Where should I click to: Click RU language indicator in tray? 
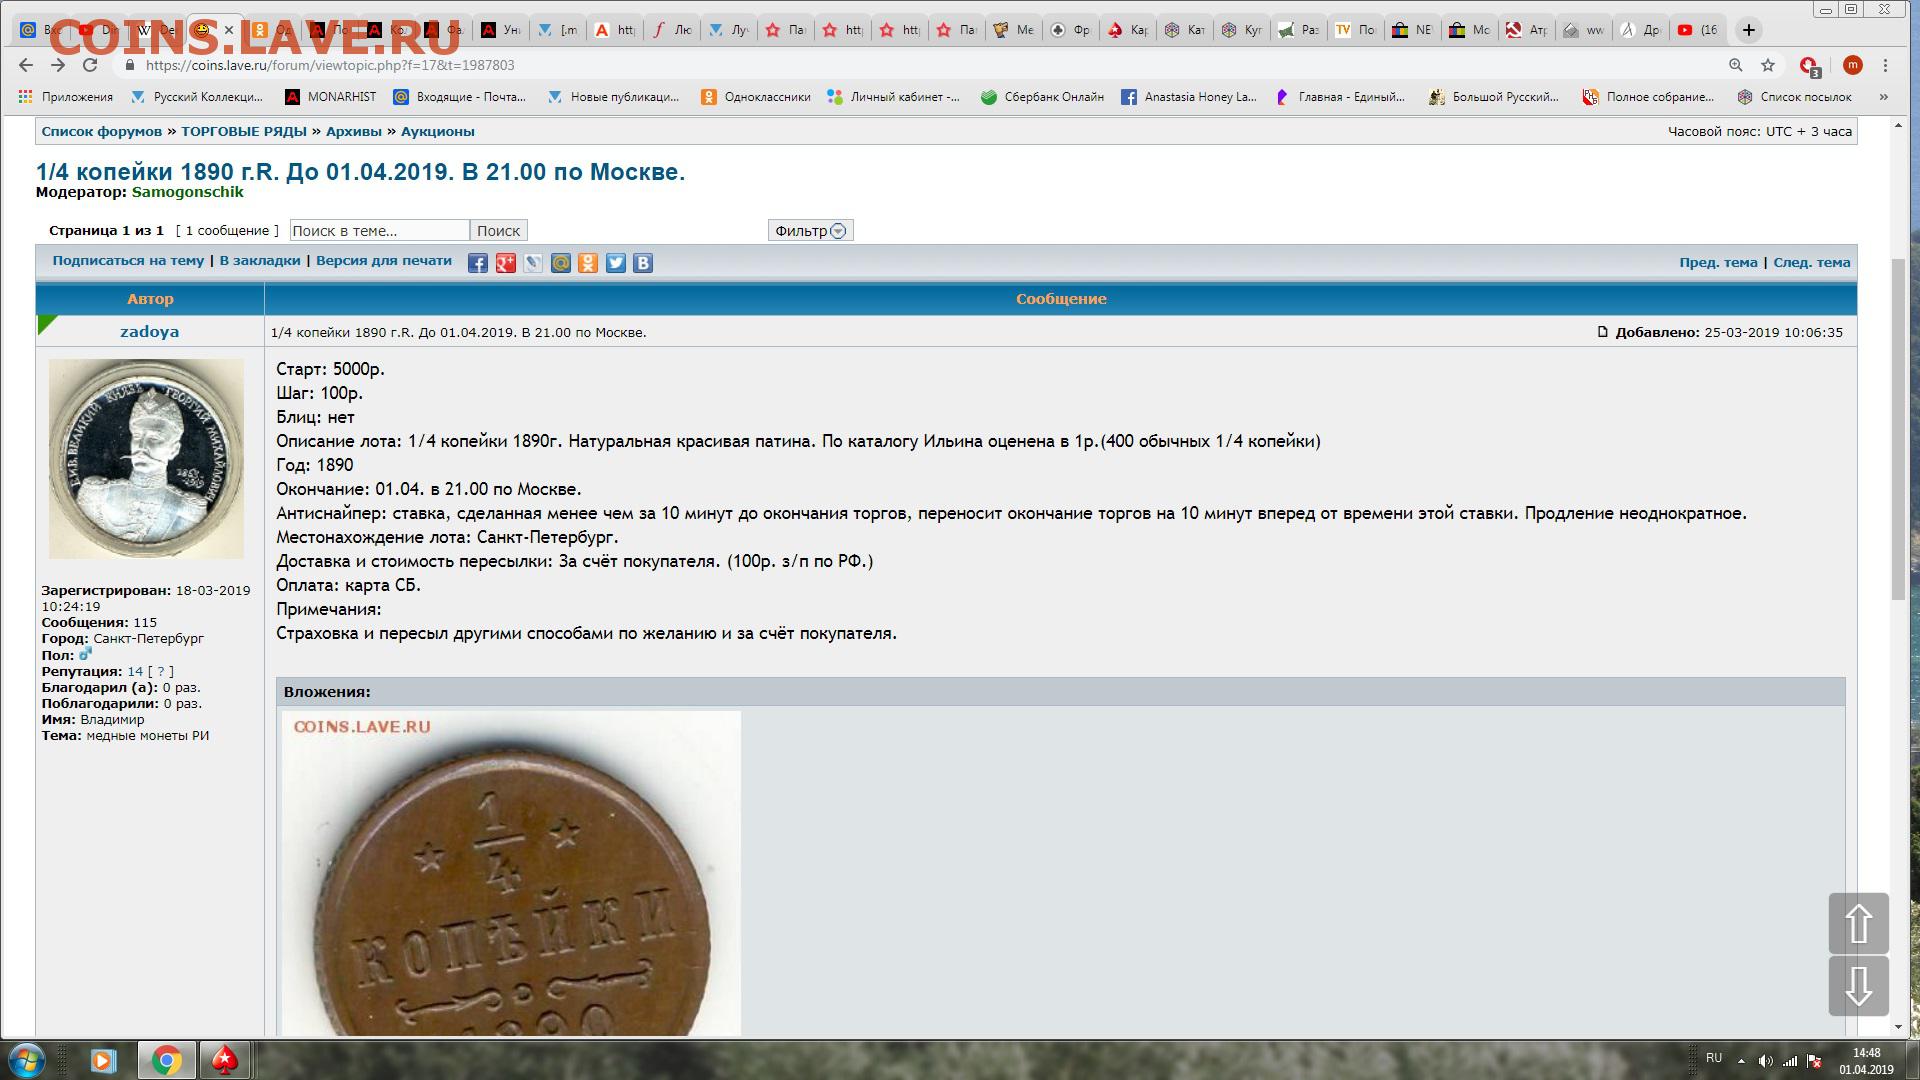click(x=1714, y=1058)
